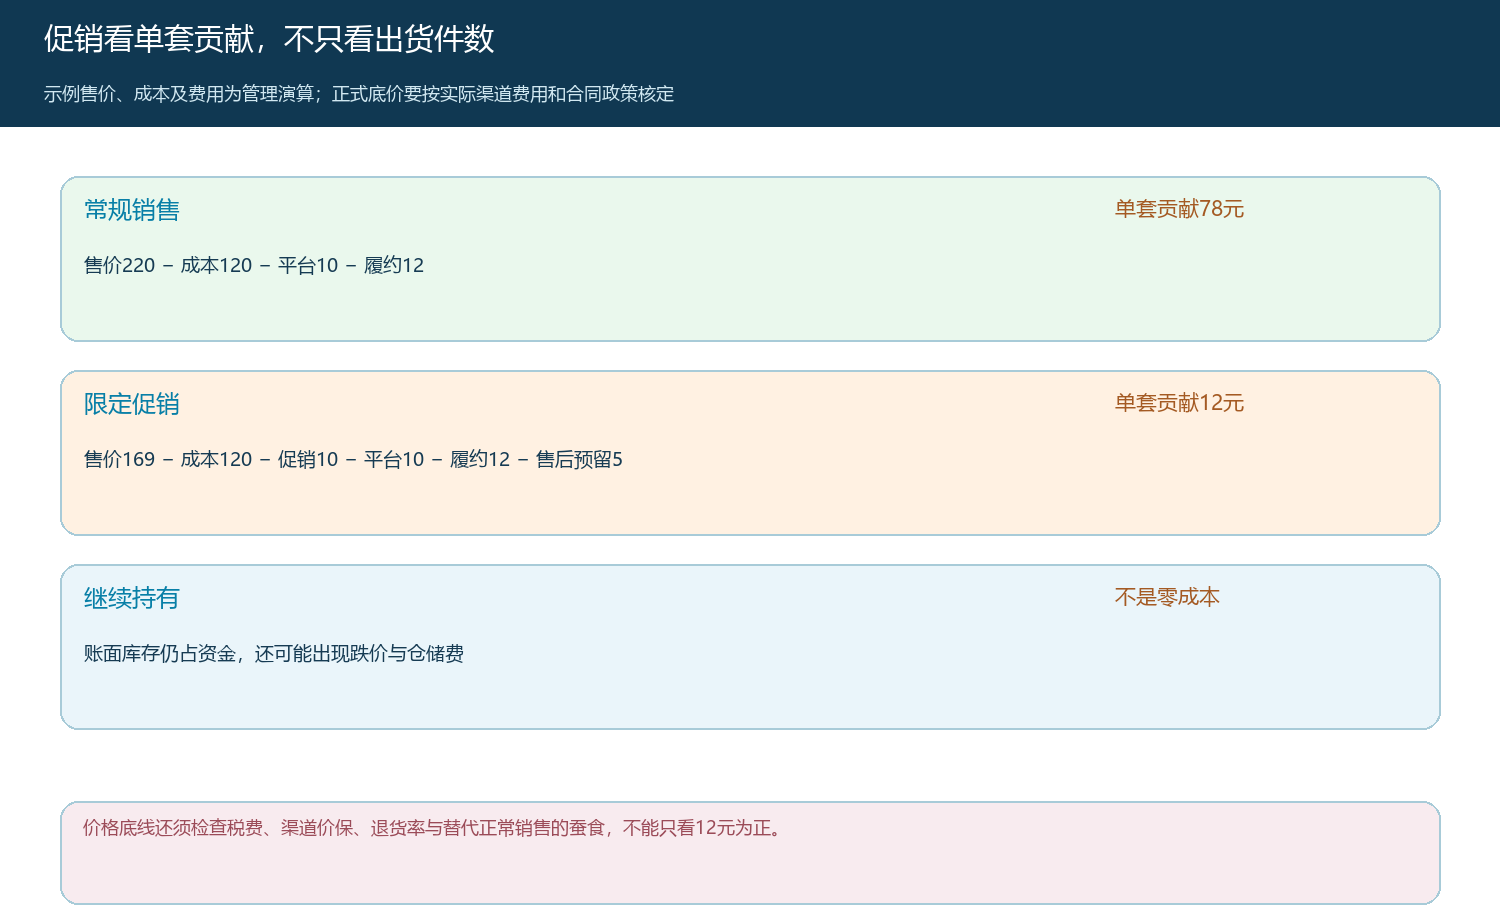Click the 单套贡献12元 label
Image resolution: width=1500 pixels, height=920 pixels.
tap(1179, 403)
